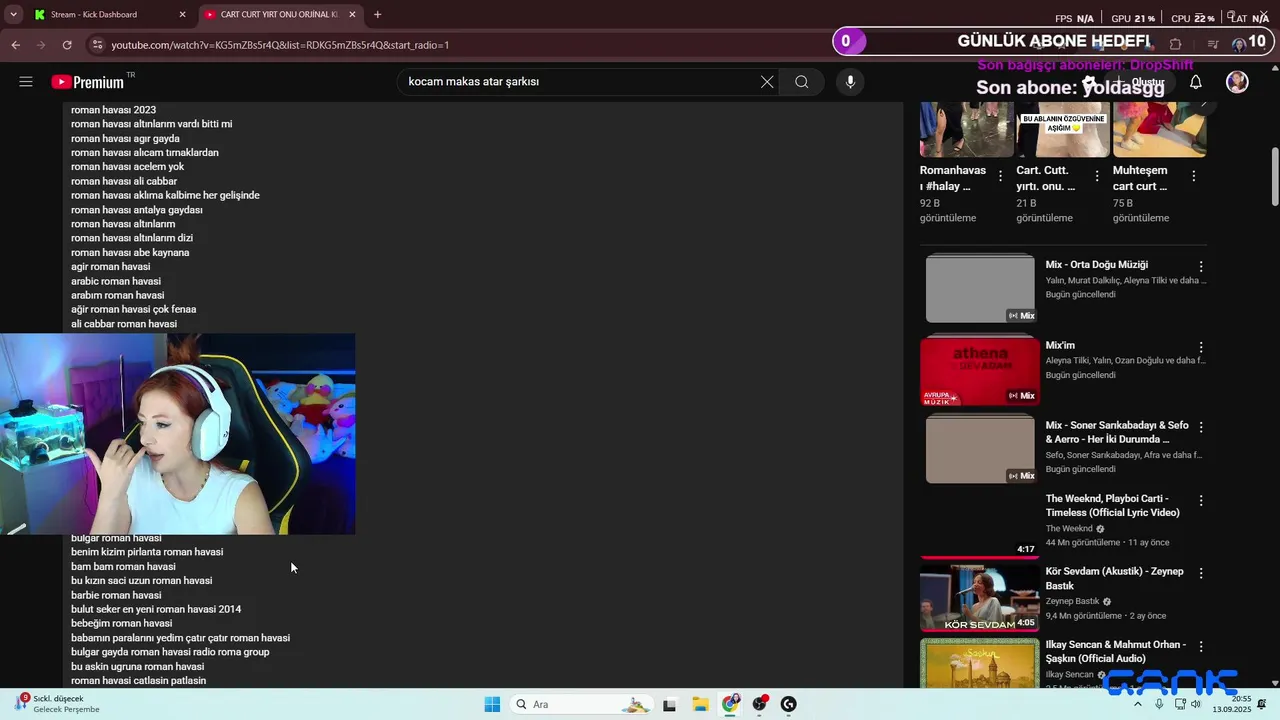Select suggestion 'roman havası acelem yok'

click(127, 167)
